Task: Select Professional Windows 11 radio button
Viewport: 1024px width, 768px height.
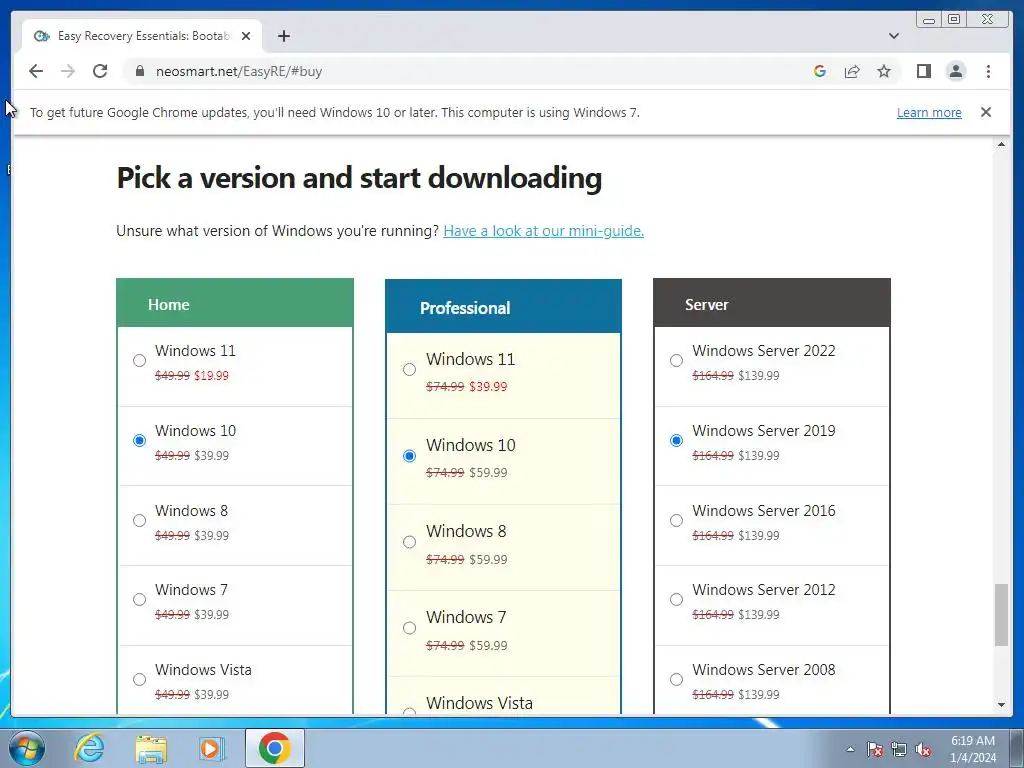Action: click(409, 370)
